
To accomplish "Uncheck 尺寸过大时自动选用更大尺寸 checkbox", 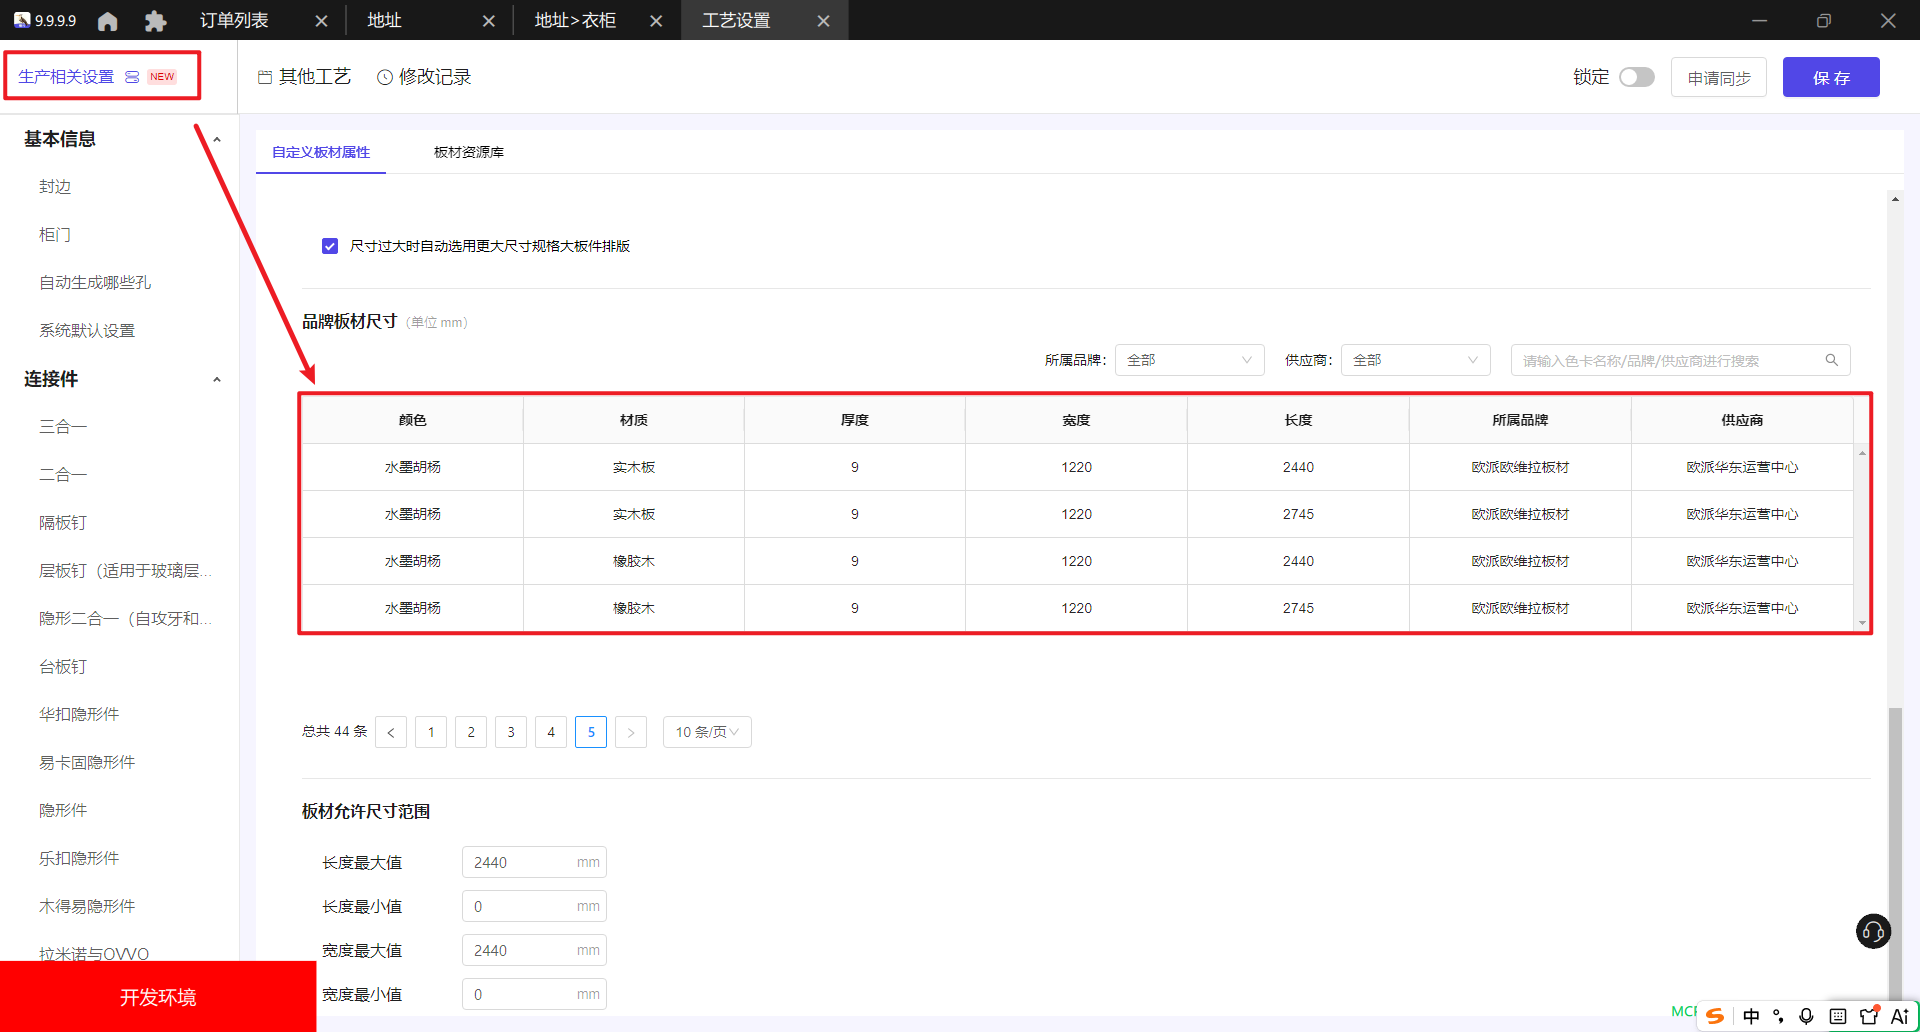I will point(330,246).
